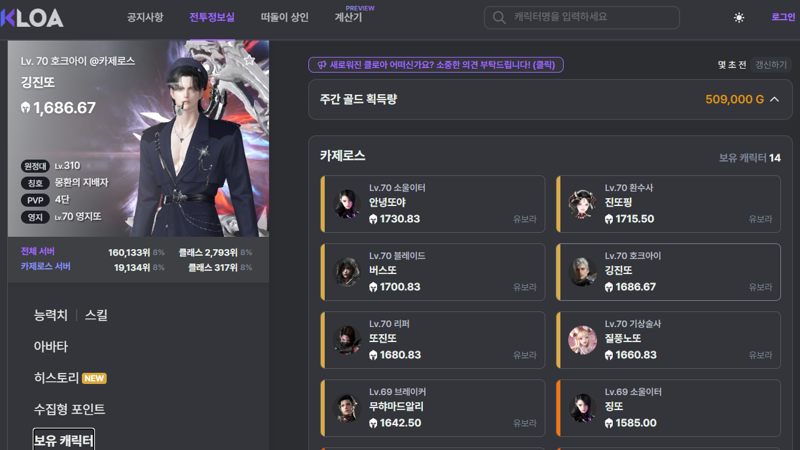Click the PVP badge
This screenshot has height=450, width=800.
click(35, 200)
